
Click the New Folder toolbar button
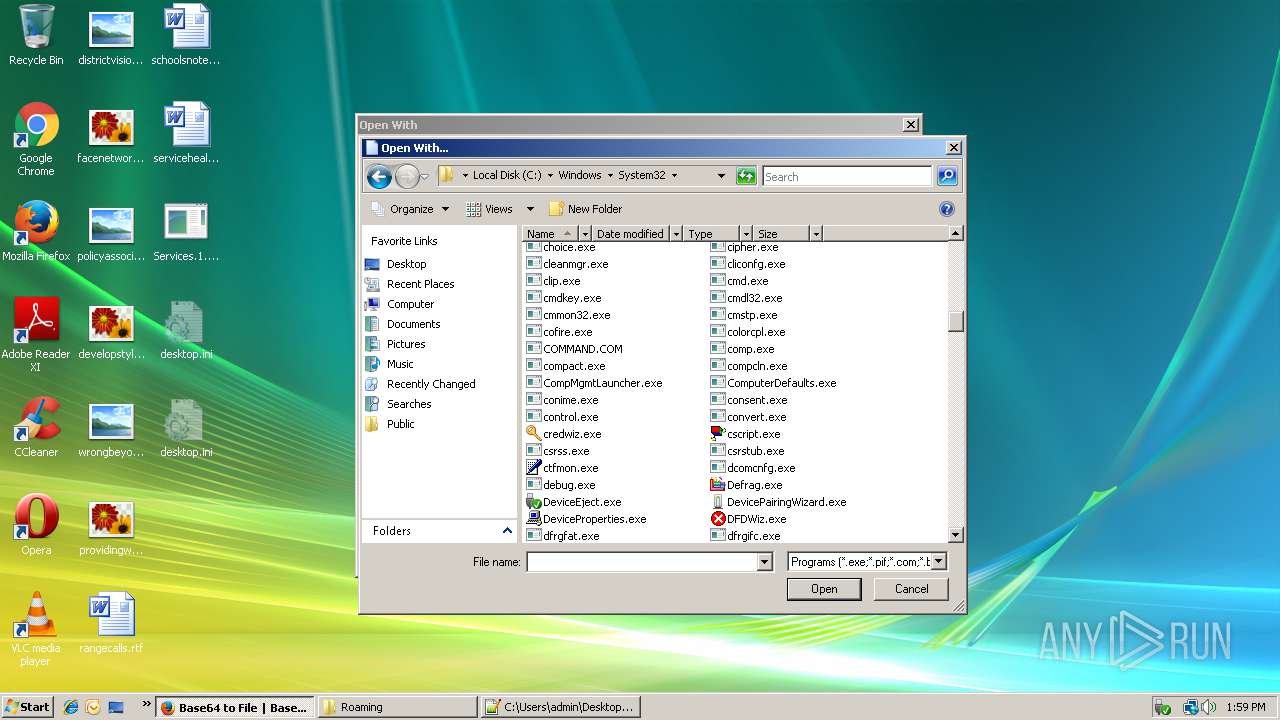[x=585, y=209]
